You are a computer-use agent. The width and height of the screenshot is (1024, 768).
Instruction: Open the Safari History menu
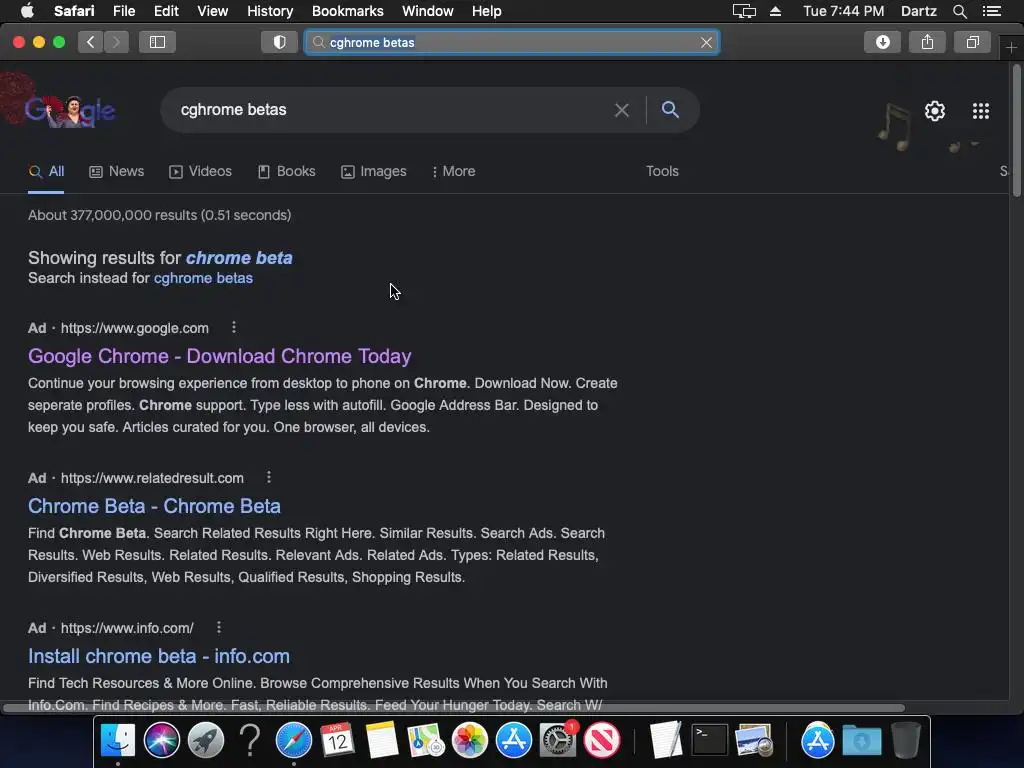270,11
